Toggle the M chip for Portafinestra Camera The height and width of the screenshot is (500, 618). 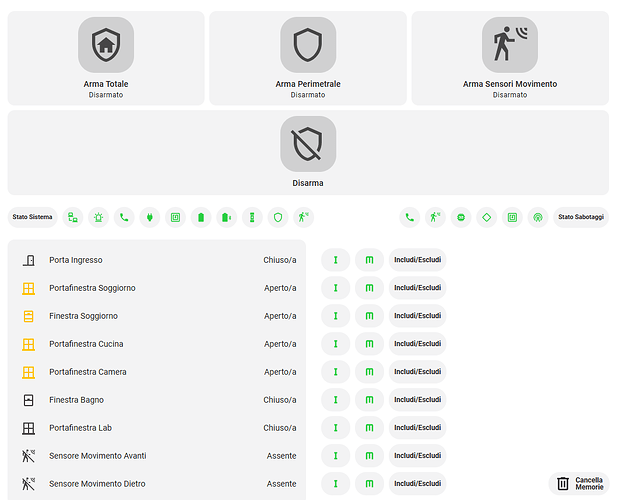pos(369,372)
